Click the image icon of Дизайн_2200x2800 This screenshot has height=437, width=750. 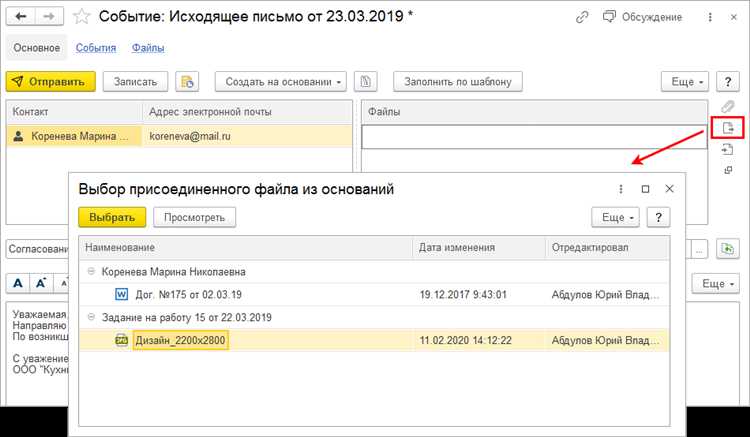point(121,340)
